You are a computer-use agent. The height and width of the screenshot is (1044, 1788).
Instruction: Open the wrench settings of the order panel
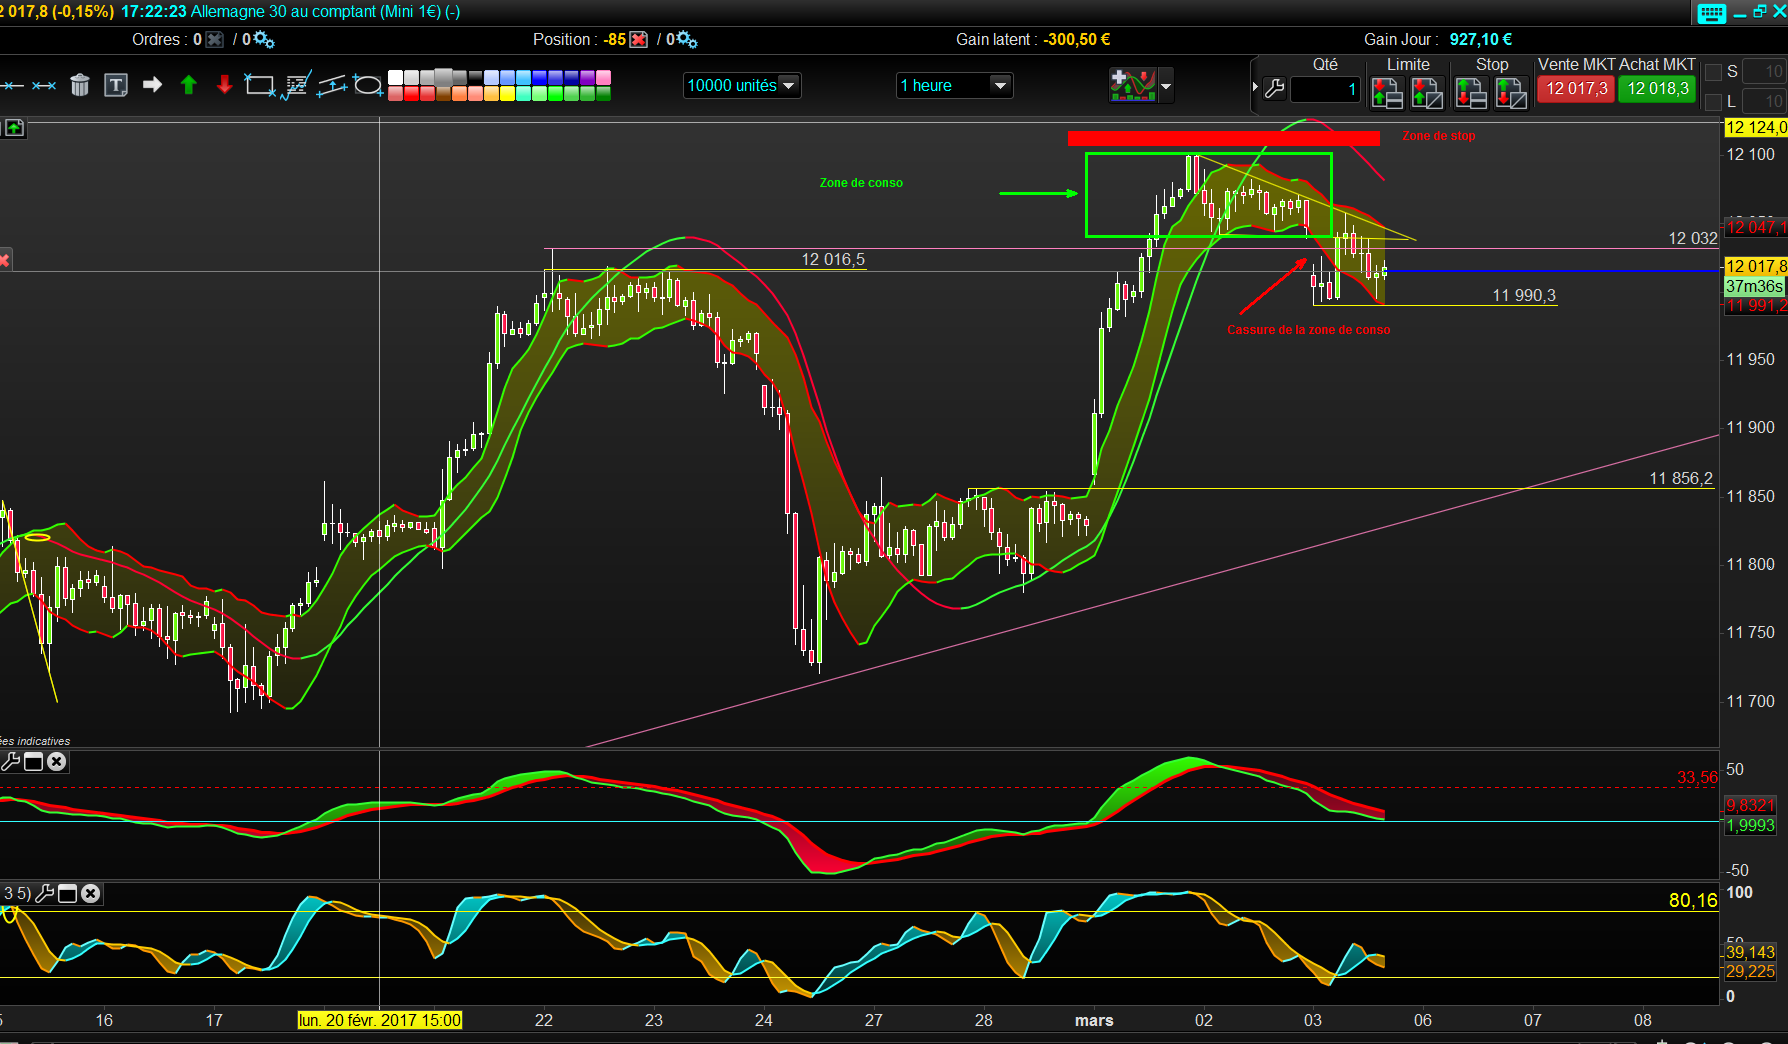coord(1274,89)
